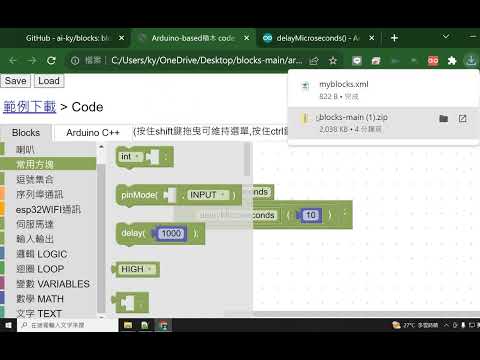Switch to Arduino C++ tab
This screenshot has width=480, height=360.
(93, 133)
